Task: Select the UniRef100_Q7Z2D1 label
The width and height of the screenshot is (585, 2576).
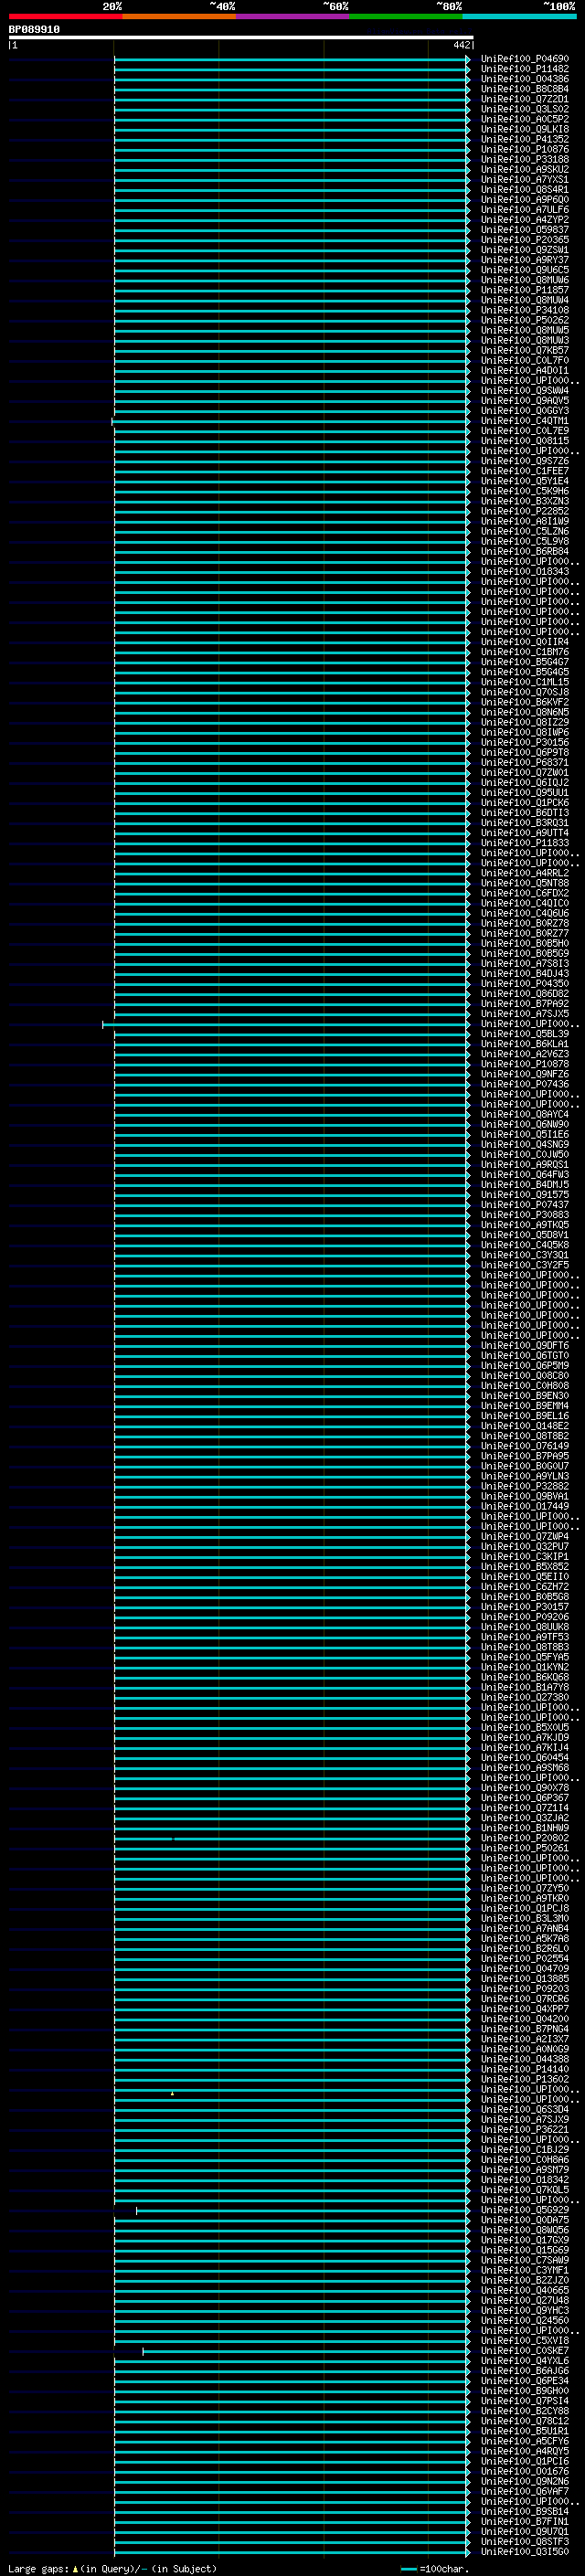Action: pyautogui.click(x=524, y=99)
